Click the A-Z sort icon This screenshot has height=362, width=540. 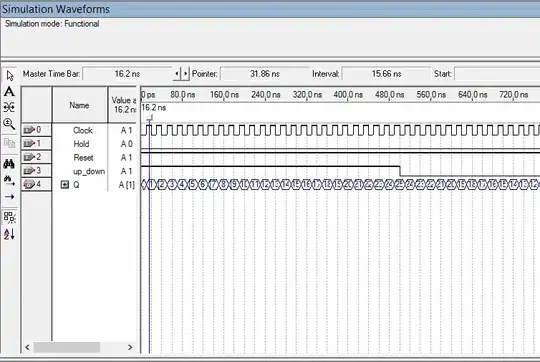point(9,234)
